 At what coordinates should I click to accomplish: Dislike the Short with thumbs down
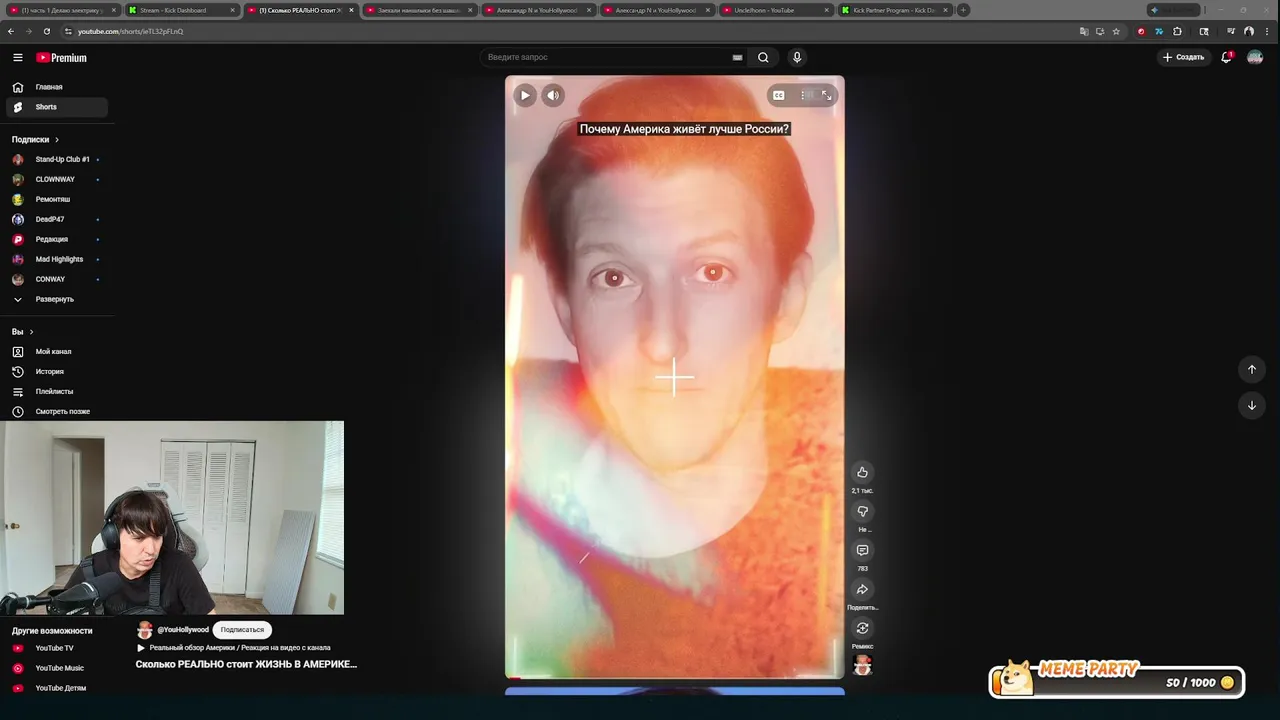pyautogui.click(x=862, y=511)
